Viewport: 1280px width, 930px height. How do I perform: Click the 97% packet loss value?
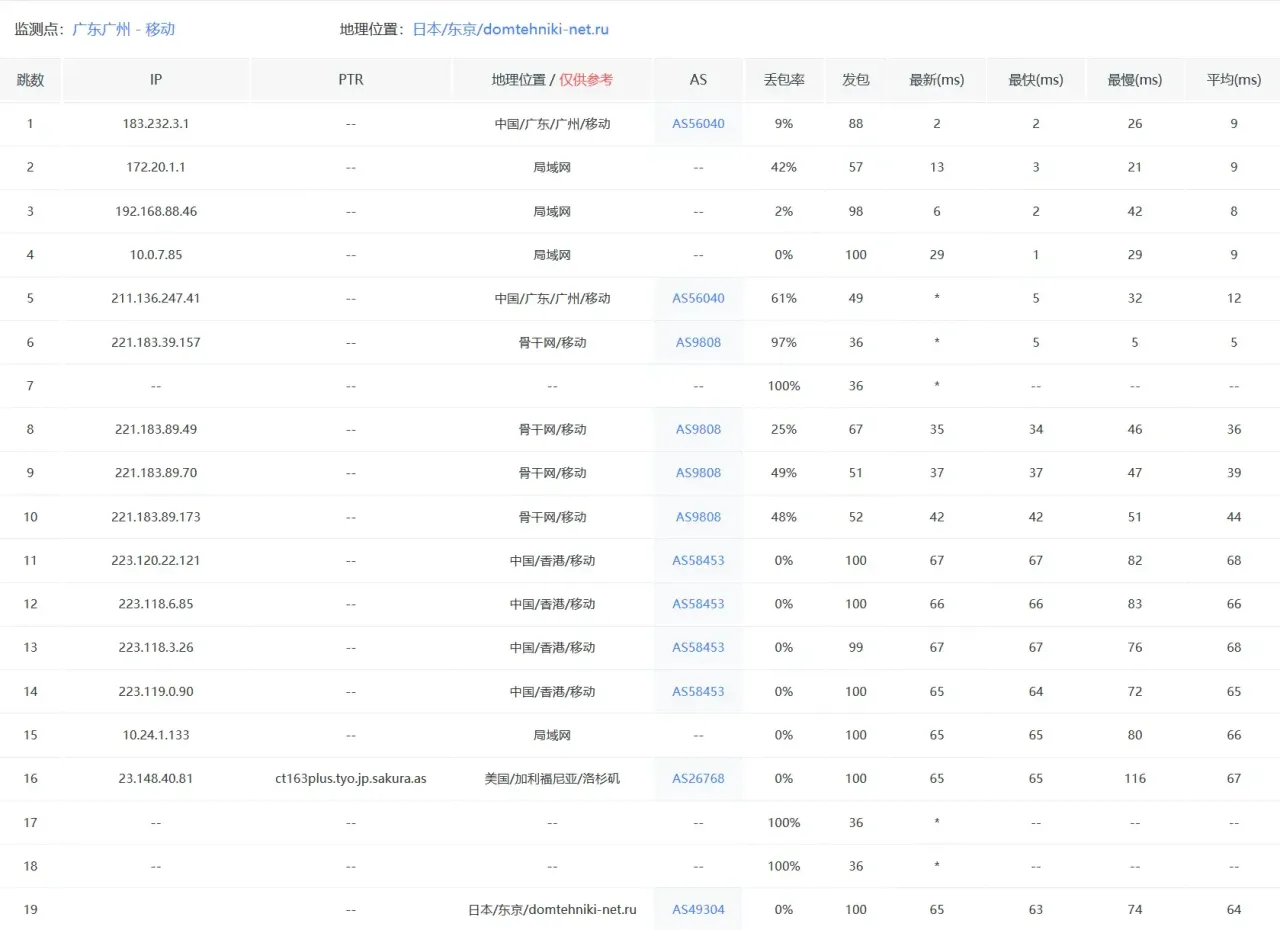click(784, 342)
